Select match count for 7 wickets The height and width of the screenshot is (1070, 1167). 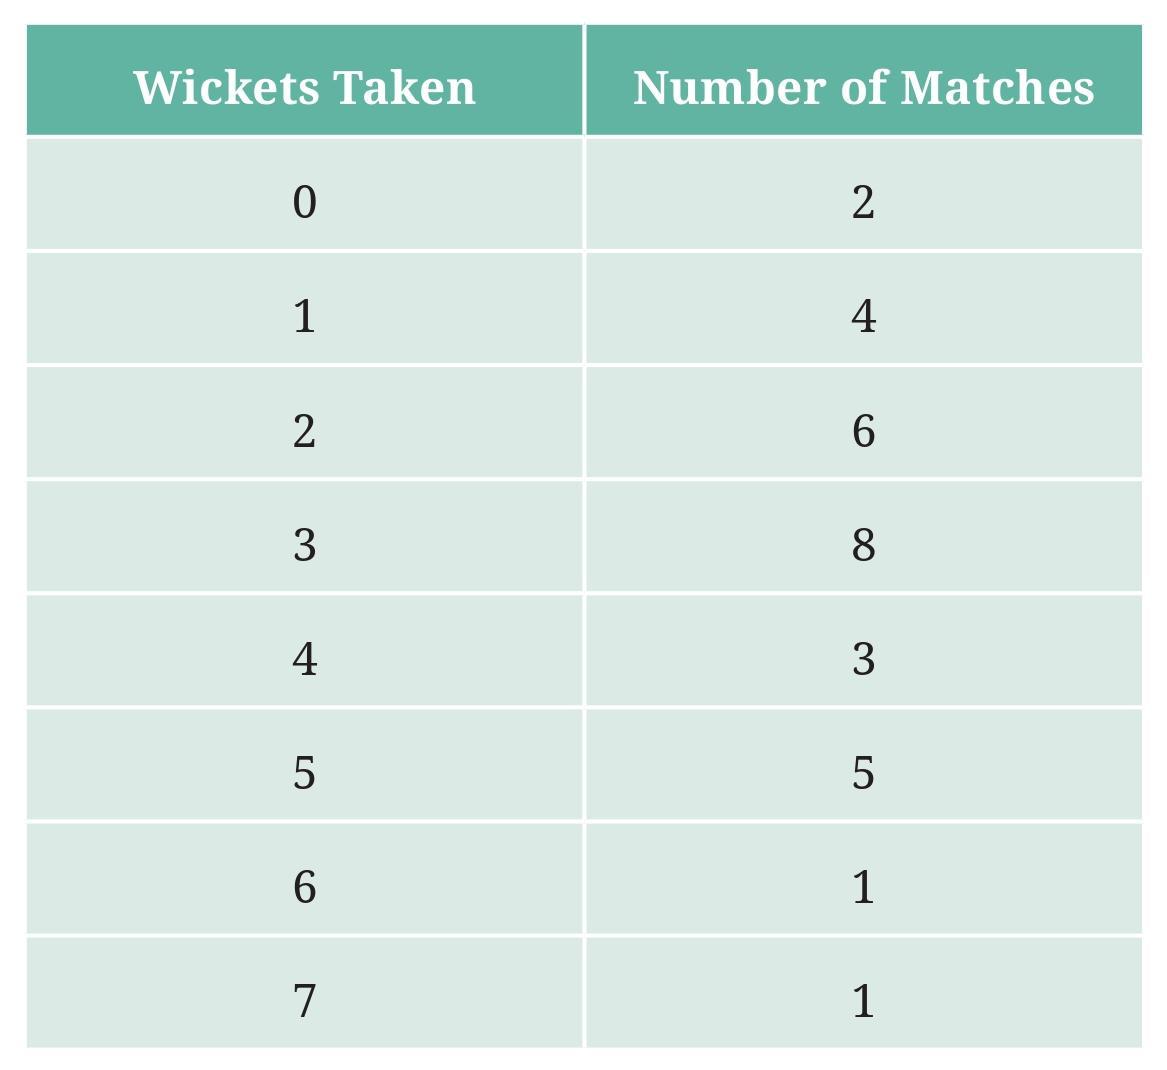pos(863,1000)
